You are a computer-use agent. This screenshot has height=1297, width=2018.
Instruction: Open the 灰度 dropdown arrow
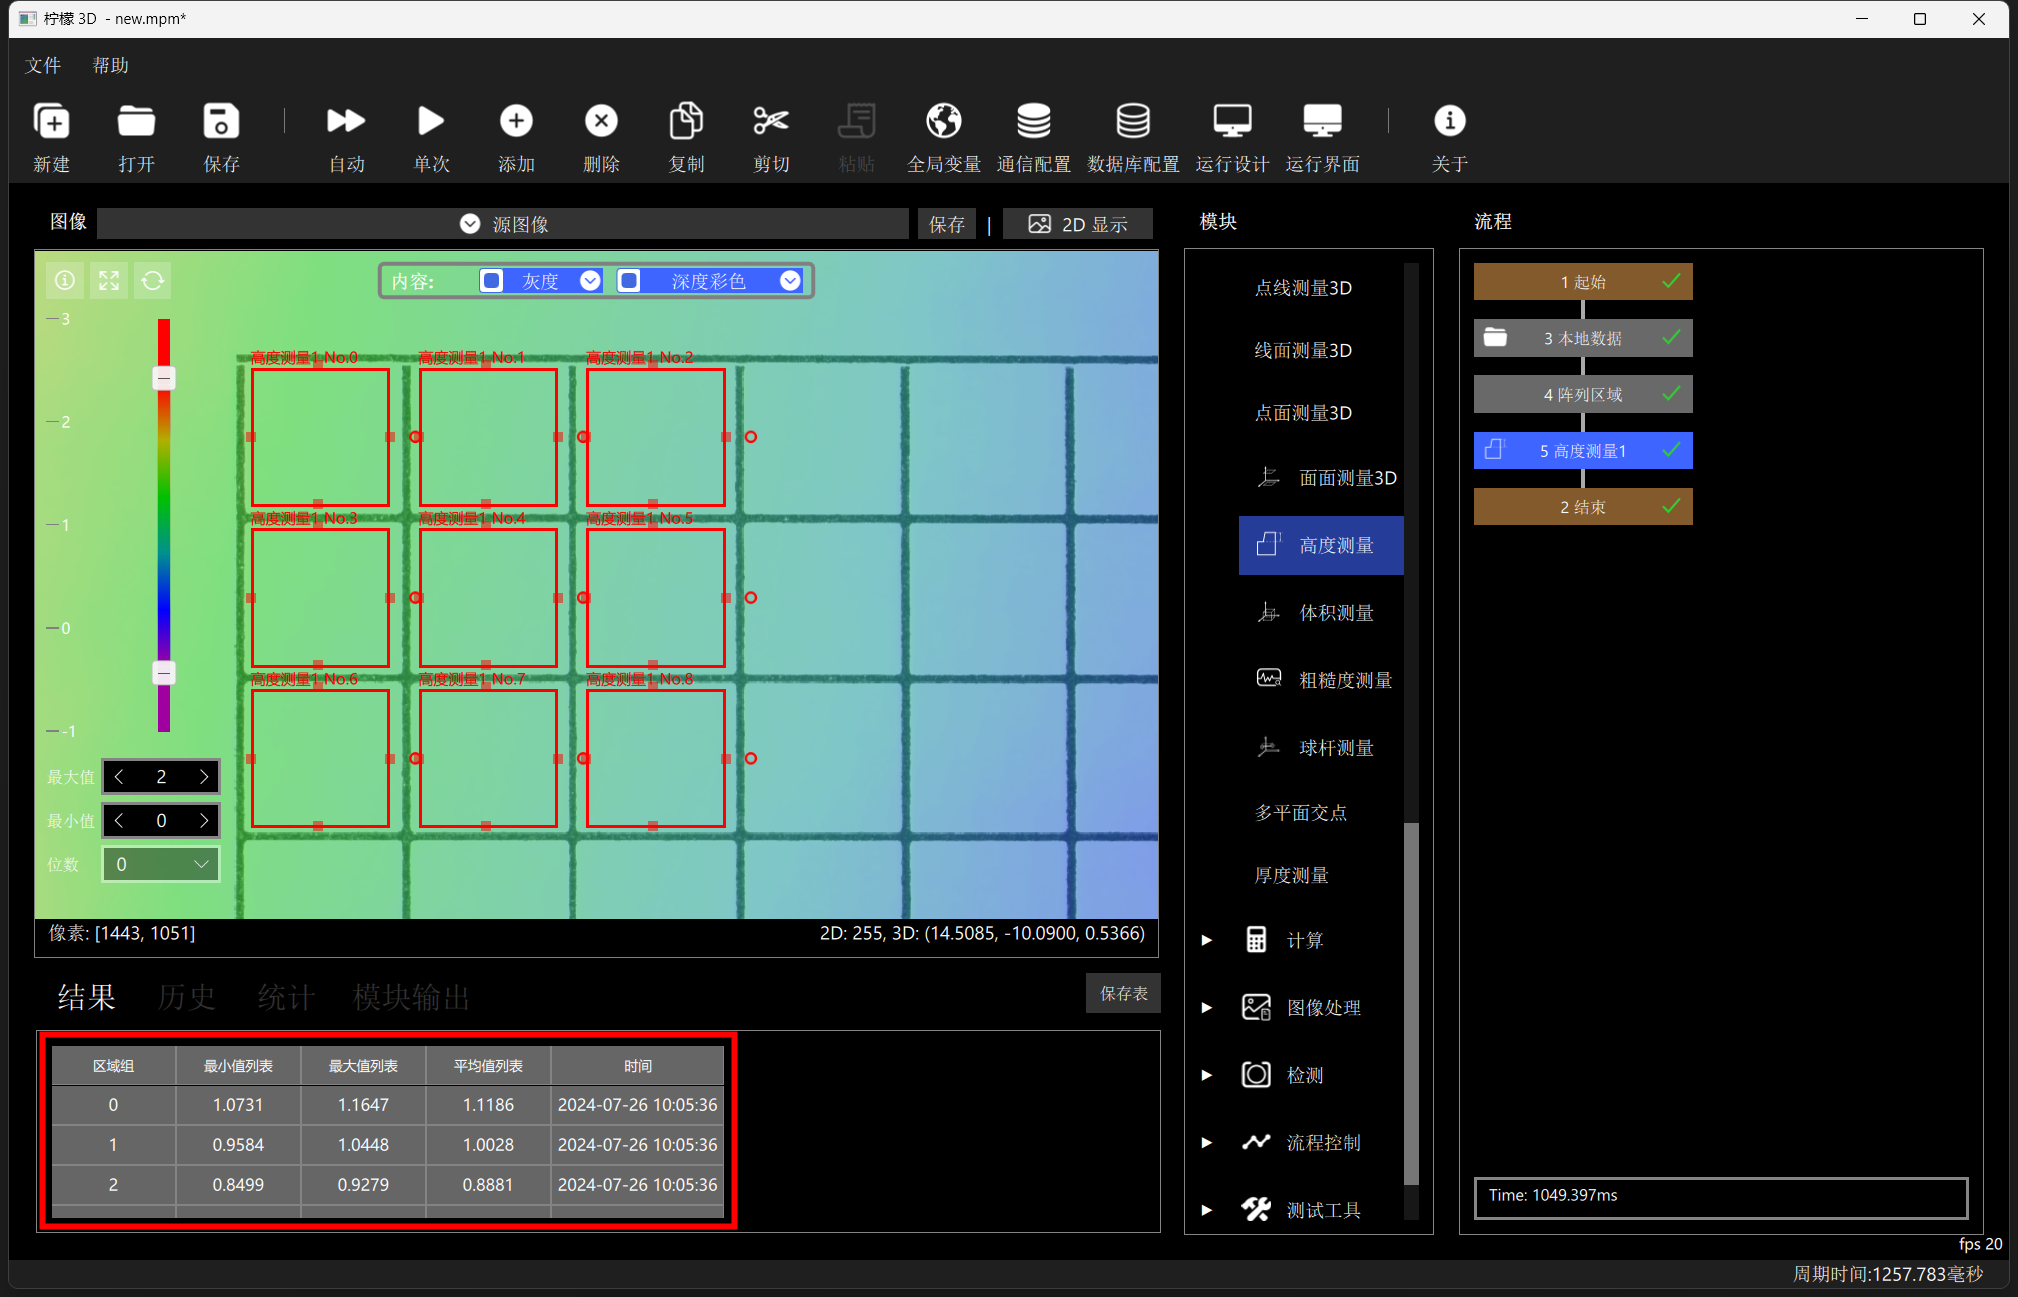click(x=590, y=281)
